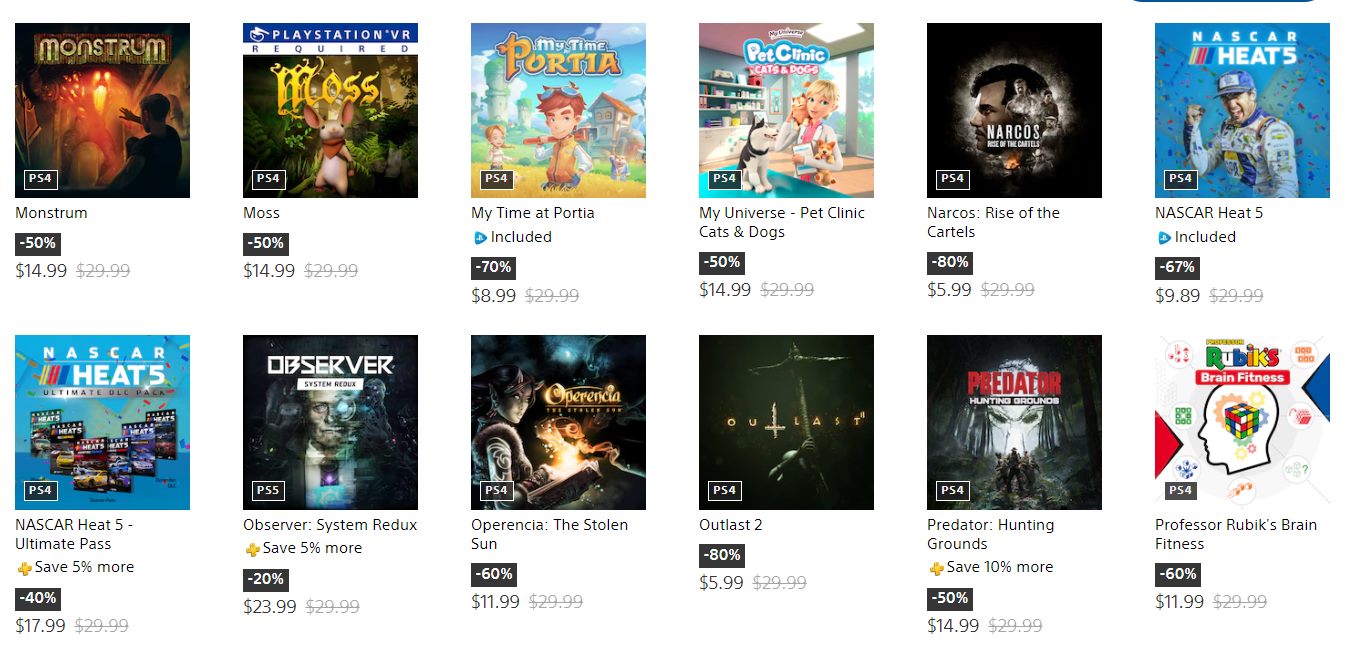This screenshot has height=645, width=1355.
Task: Click the PS Now Included icon for NASCAR Heat 5
Action: click(1164, 238)
